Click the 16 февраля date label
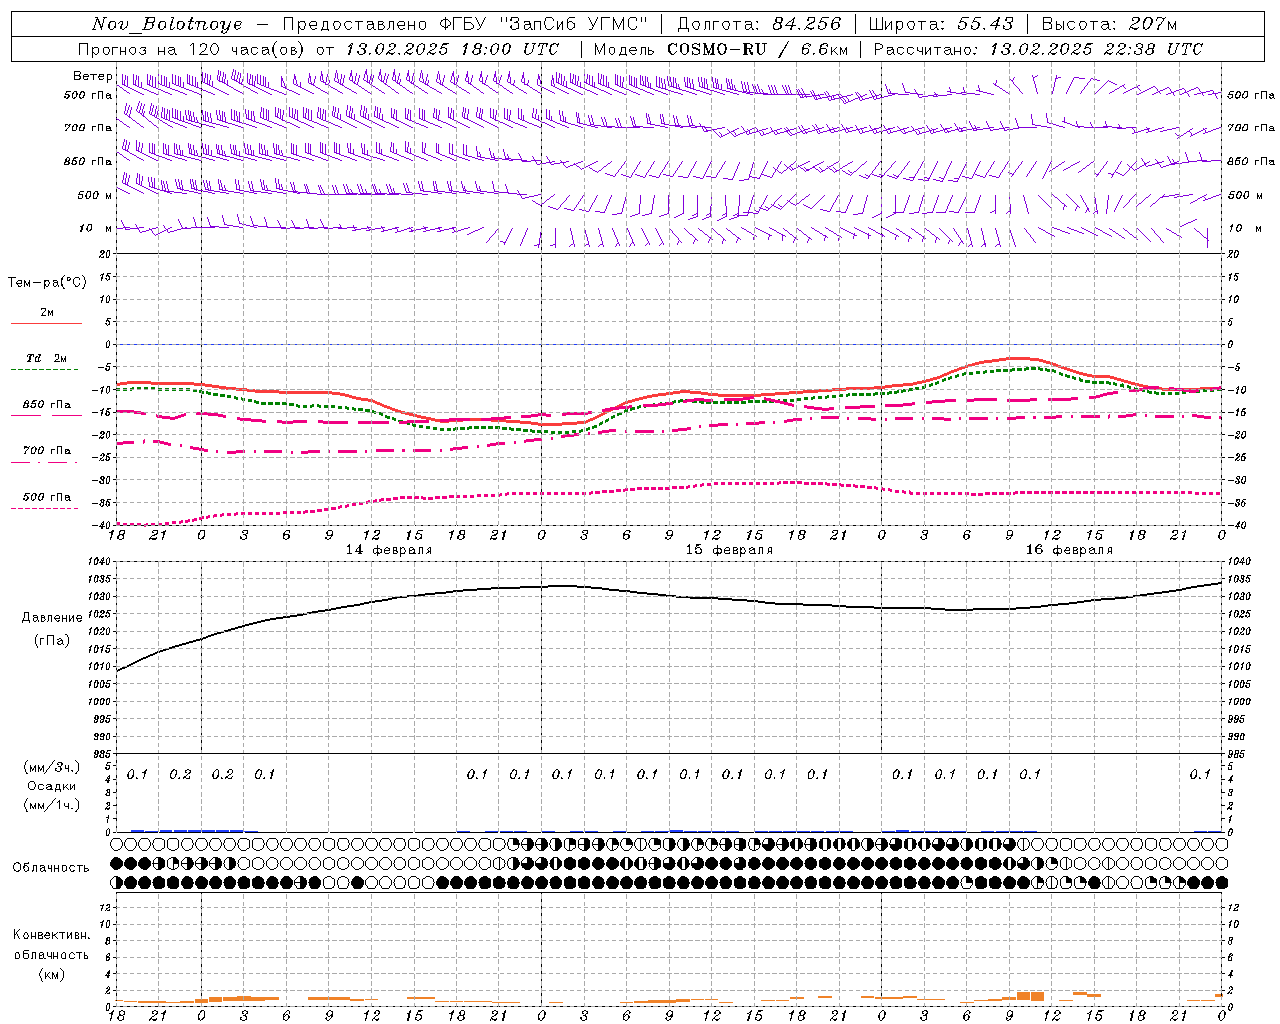Image resolution: width=1280 pixels, height=1024 pixels. [x=1069, y=550]
